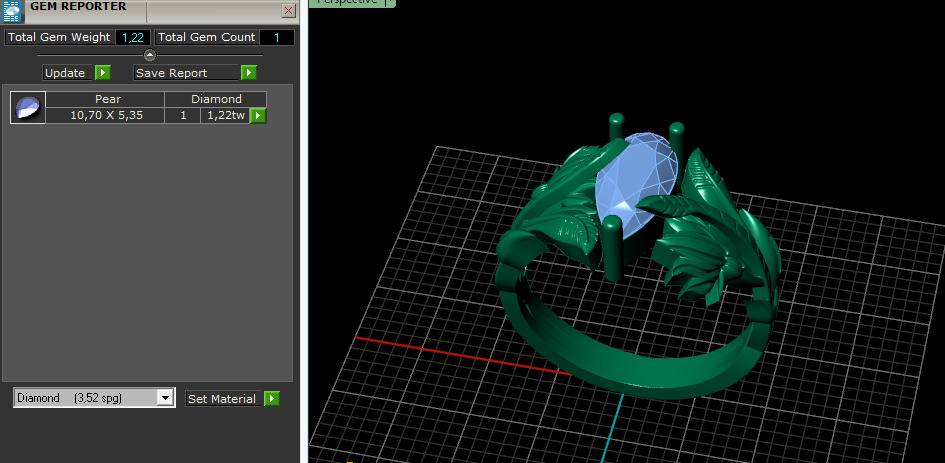Click the Update button
The width and height of the screenshot is (945, 463).
tap(68, 73)
